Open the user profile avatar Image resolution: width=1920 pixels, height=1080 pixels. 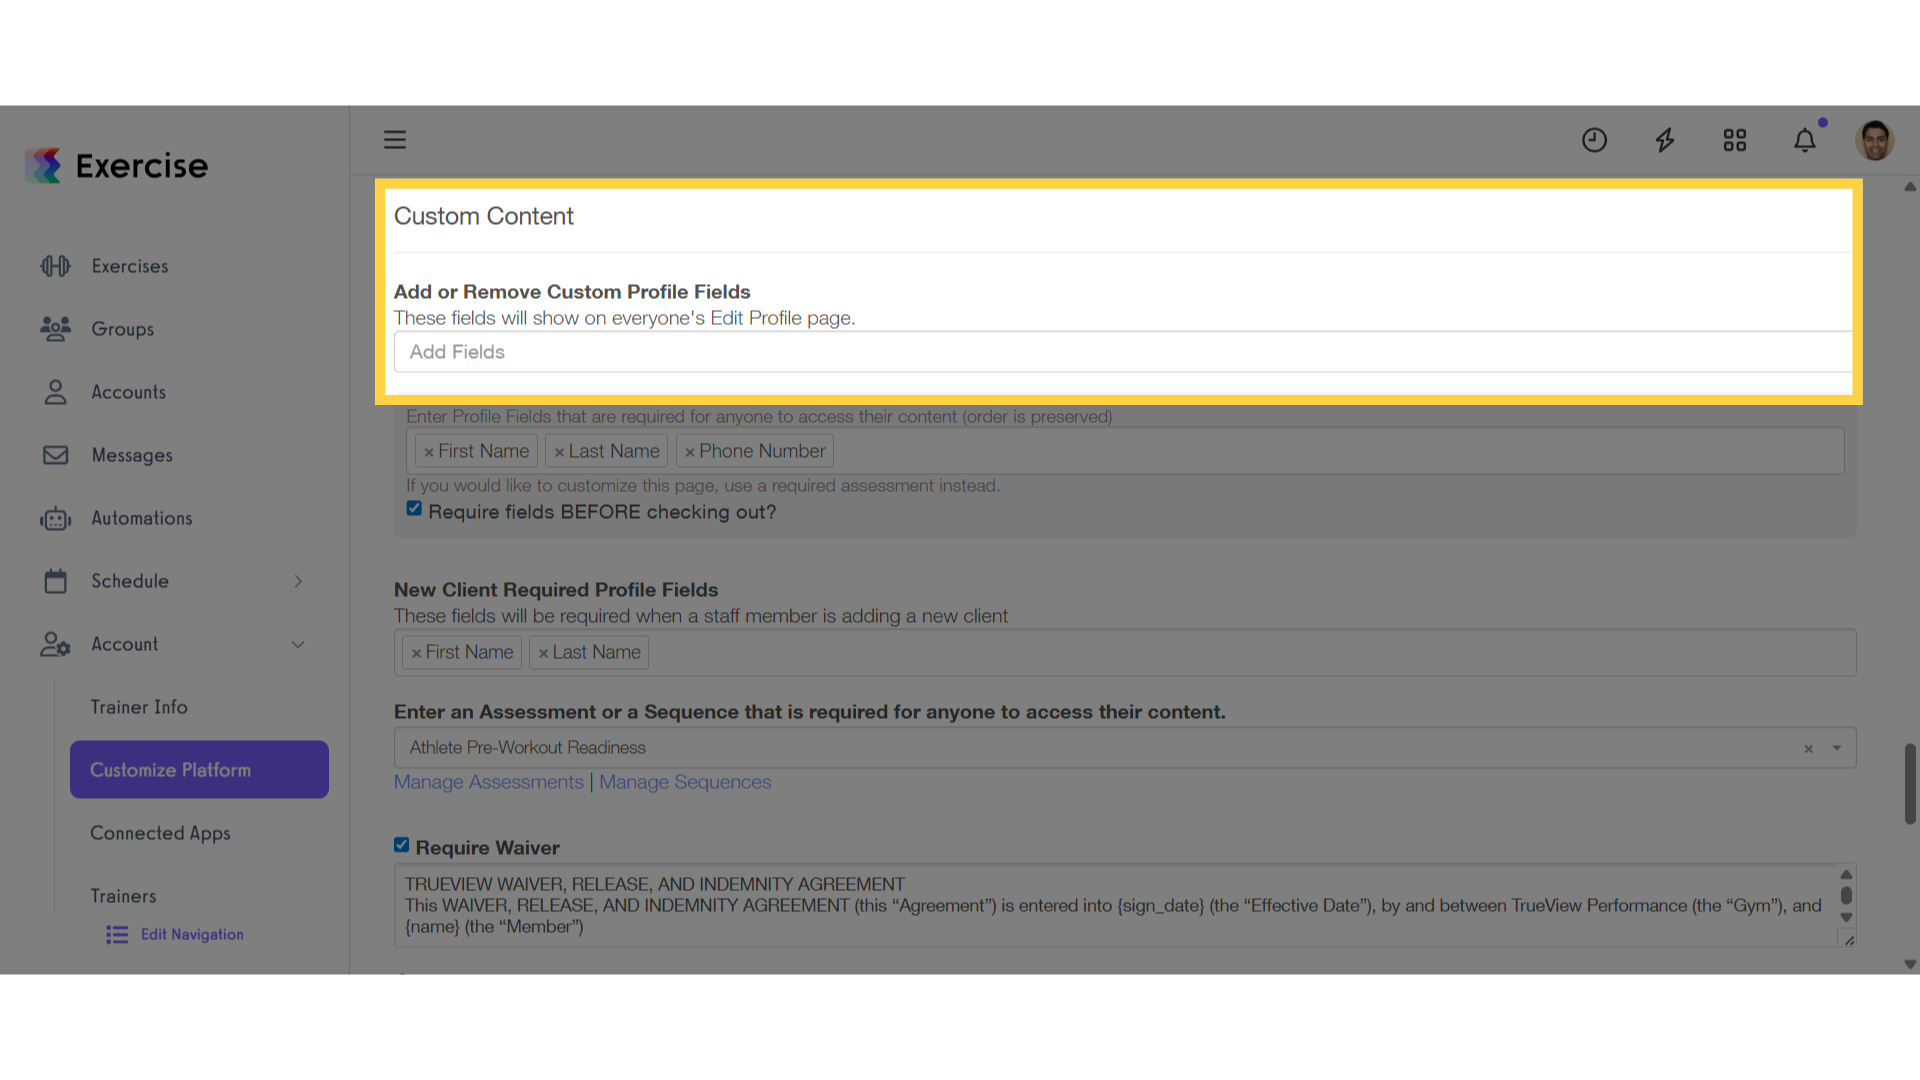click(x=1875, y=140)
